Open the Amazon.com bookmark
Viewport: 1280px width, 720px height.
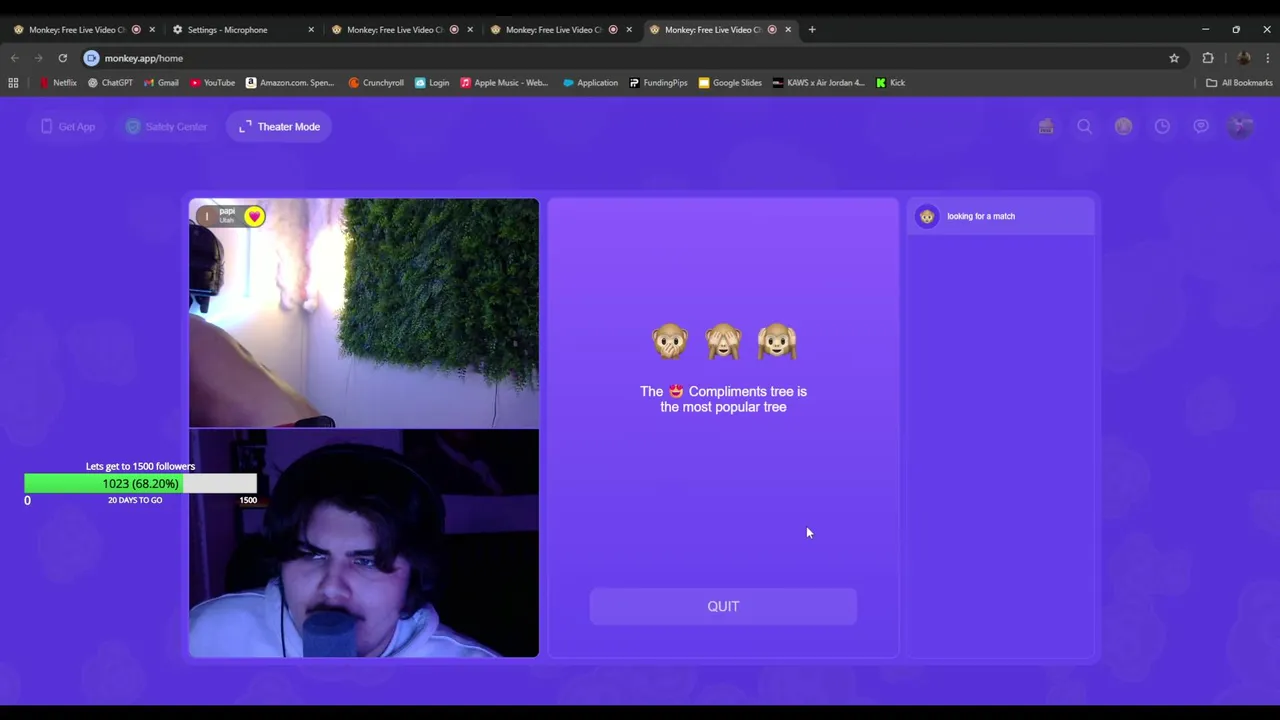[290, 83]
